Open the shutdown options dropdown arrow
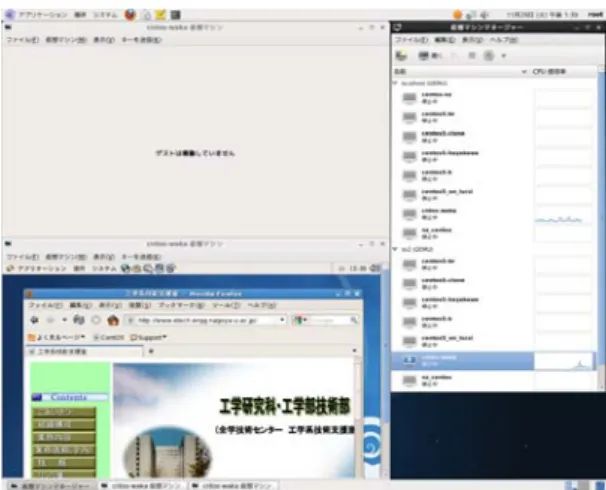606x490 pixels. point(503,56)
